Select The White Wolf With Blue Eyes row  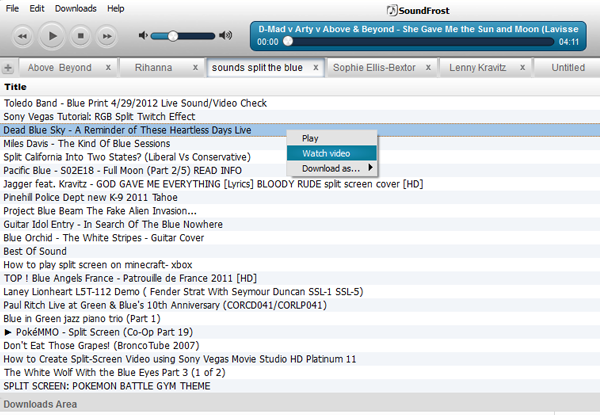pyautogui.click(x=300, y=373)
